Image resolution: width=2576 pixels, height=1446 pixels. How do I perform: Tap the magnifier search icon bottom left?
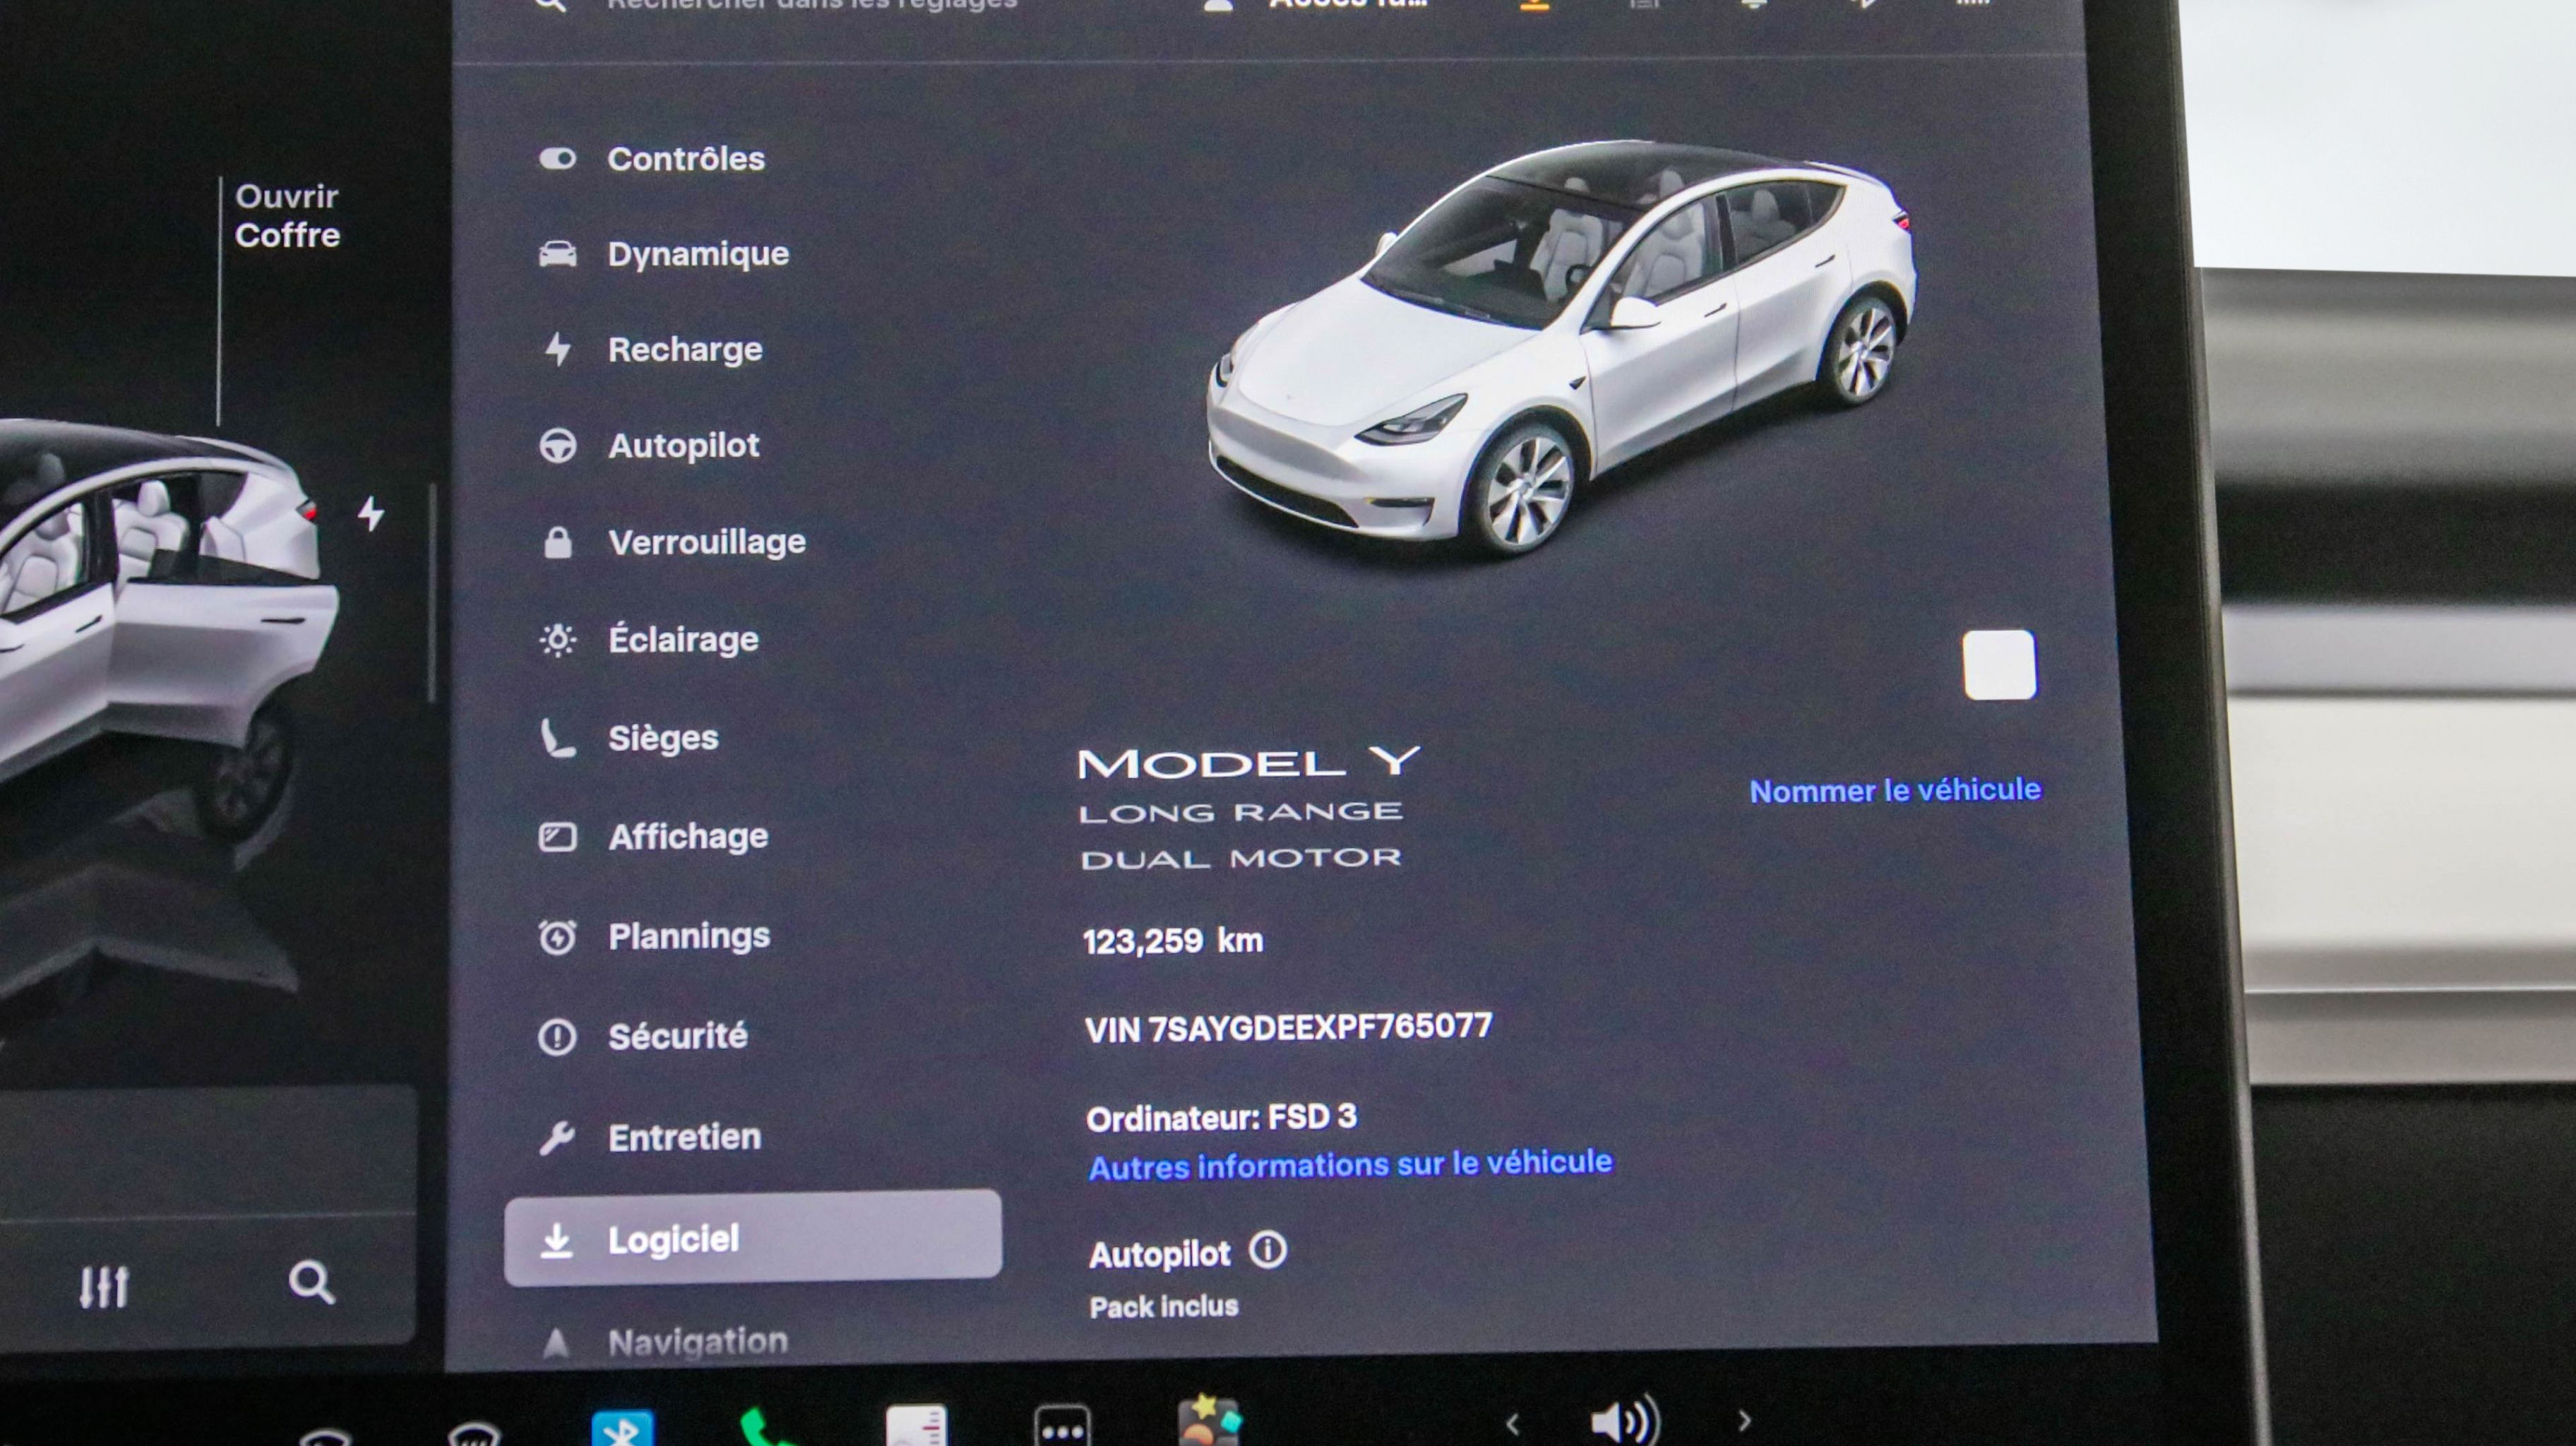[311, 1282]
